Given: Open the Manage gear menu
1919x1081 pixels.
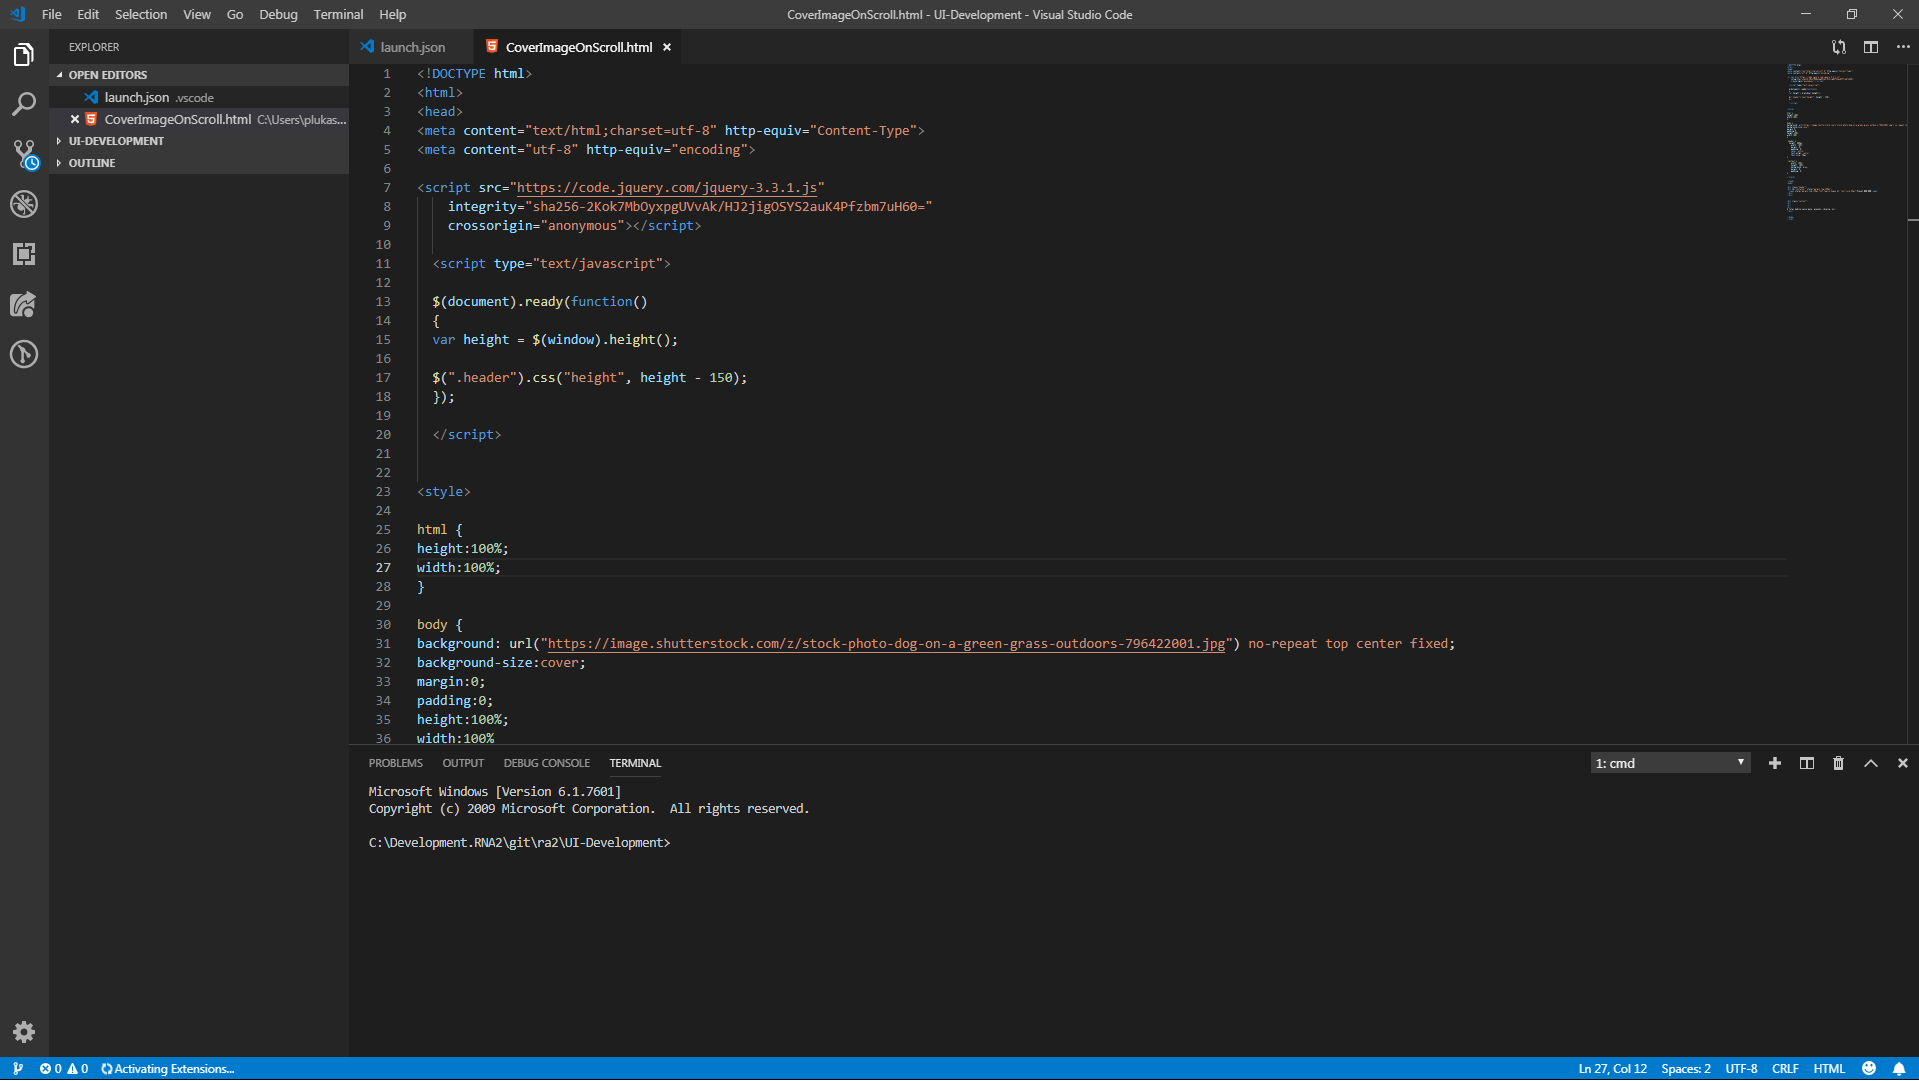Looking at the screenshot, I should (x=24, y=1032).
